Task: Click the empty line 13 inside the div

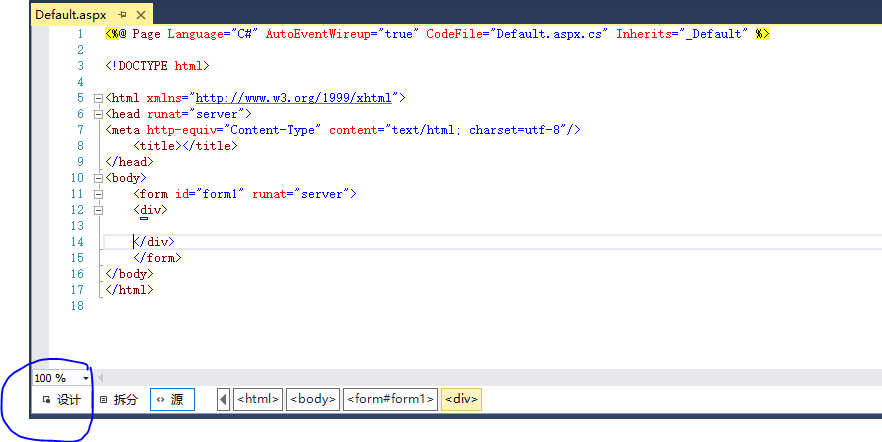Action: 493,226
